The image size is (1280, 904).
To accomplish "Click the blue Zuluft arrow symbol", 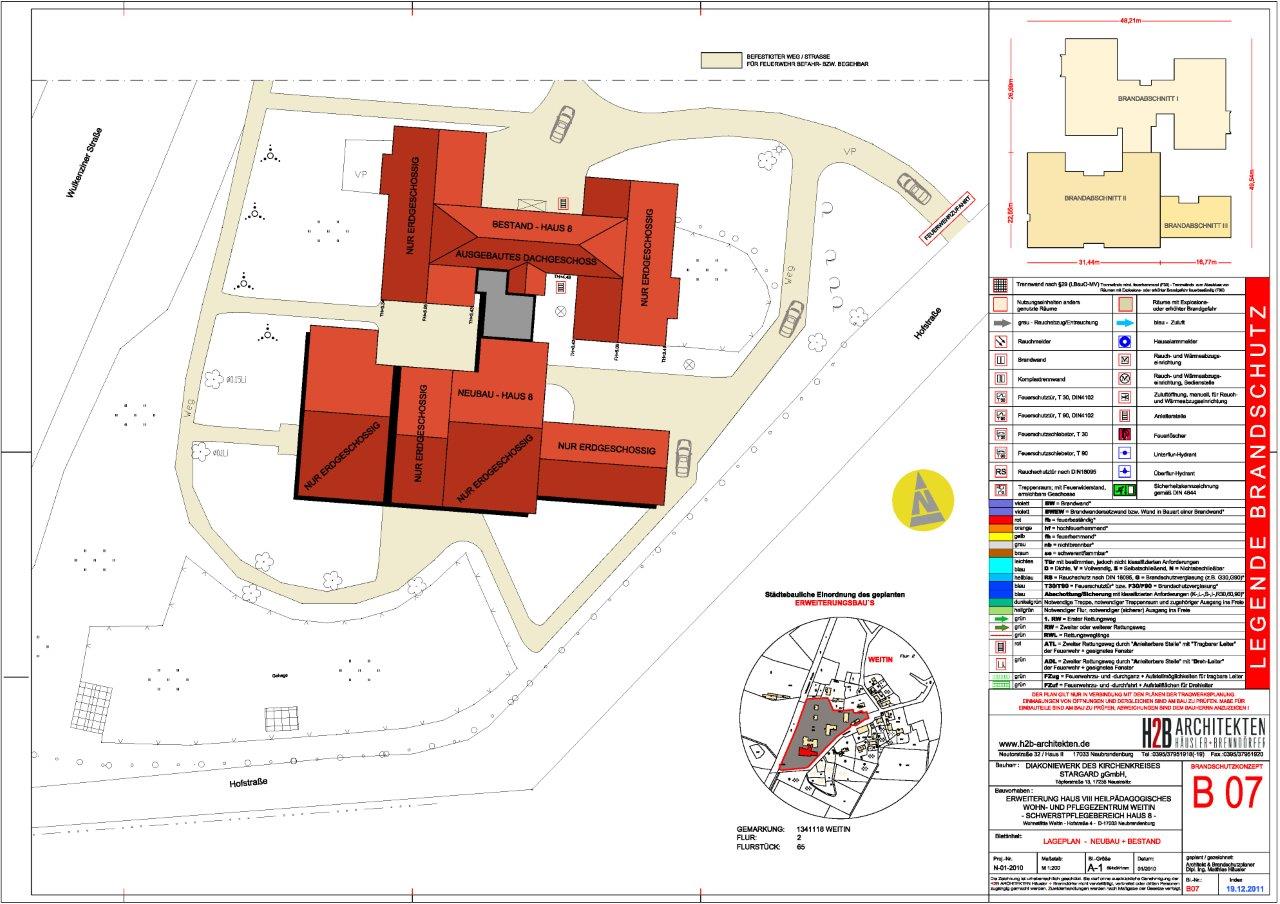I will pyautogui.click(x=1125, y=323).
